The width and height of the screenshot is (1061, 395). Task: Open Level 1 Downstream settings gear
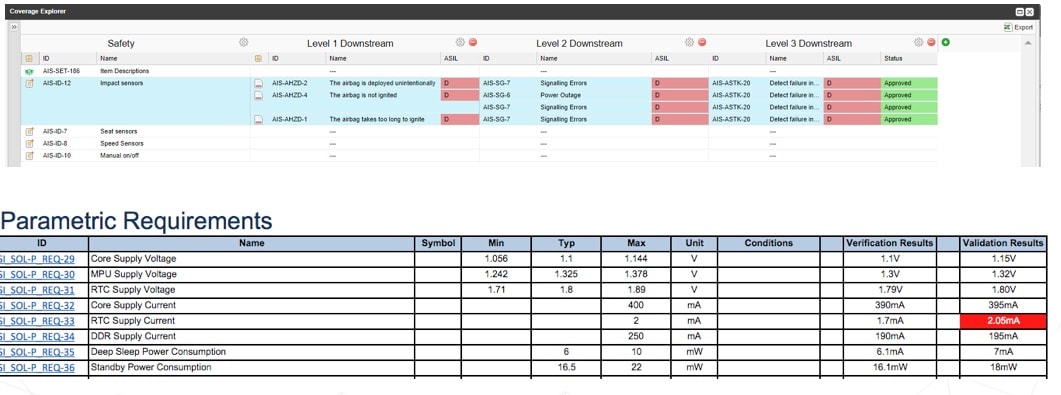pyautogui.click(x=460, y=43)
